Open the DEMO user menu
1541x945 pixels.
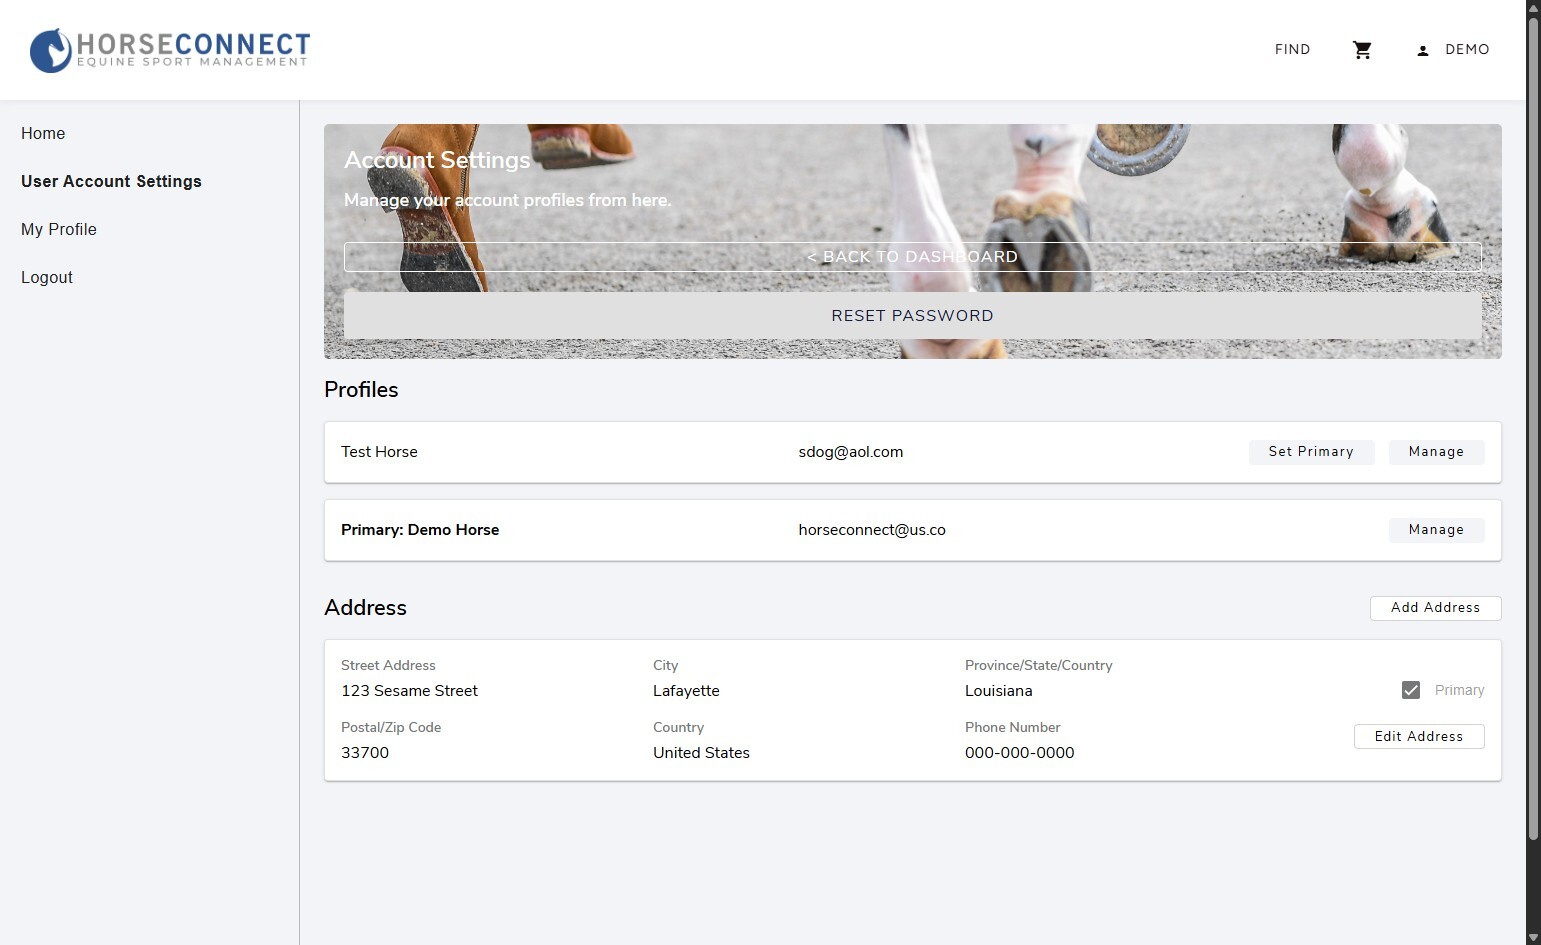[x=1466, y=50]
